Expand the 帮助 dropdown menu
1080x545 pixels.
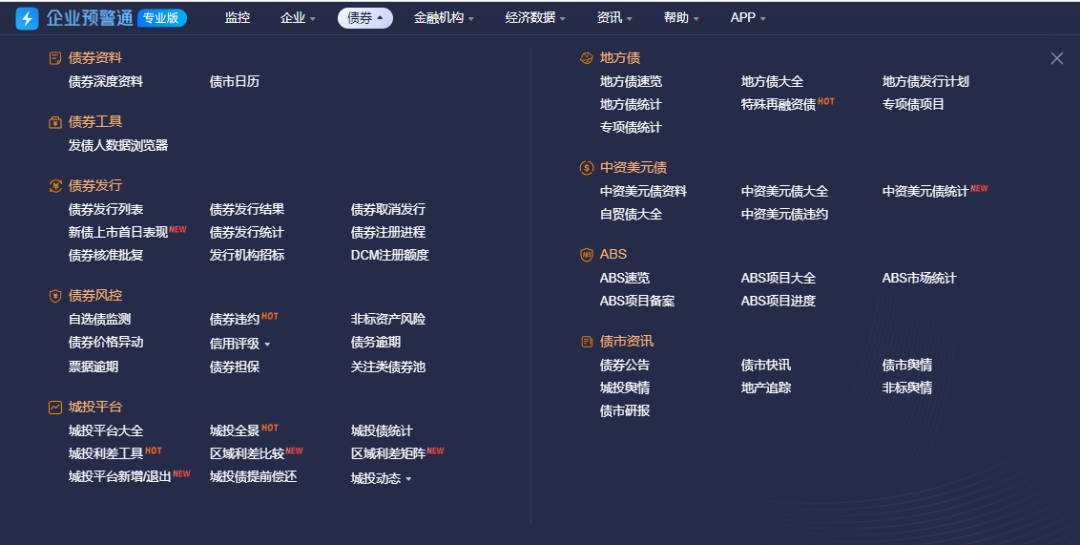(681, 18)
